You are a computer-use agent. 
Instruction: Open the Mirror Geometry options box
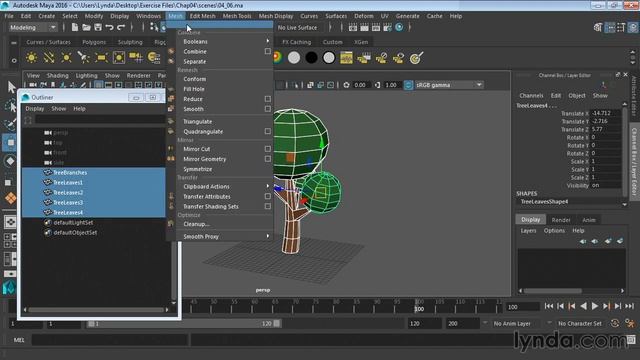[267, 159]
